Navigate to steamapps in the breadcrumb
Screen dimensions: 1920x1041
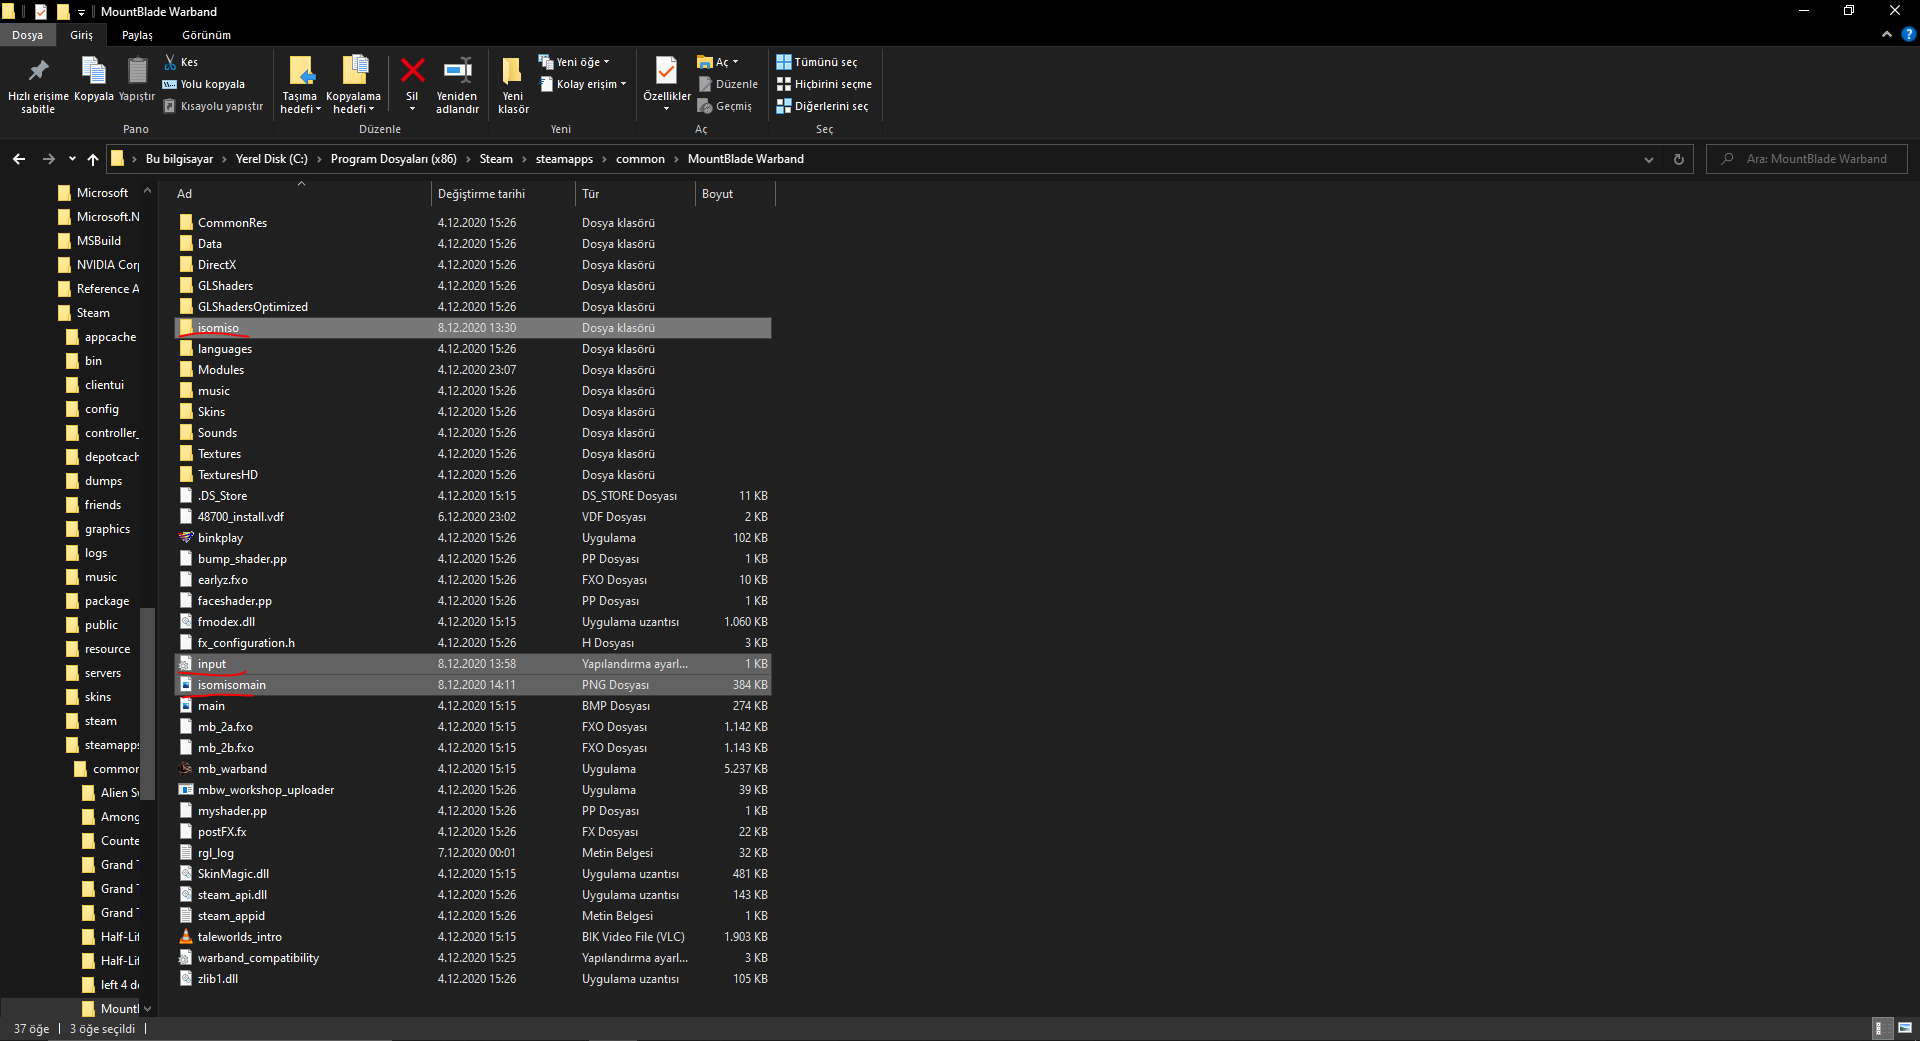tap(564, 159)
